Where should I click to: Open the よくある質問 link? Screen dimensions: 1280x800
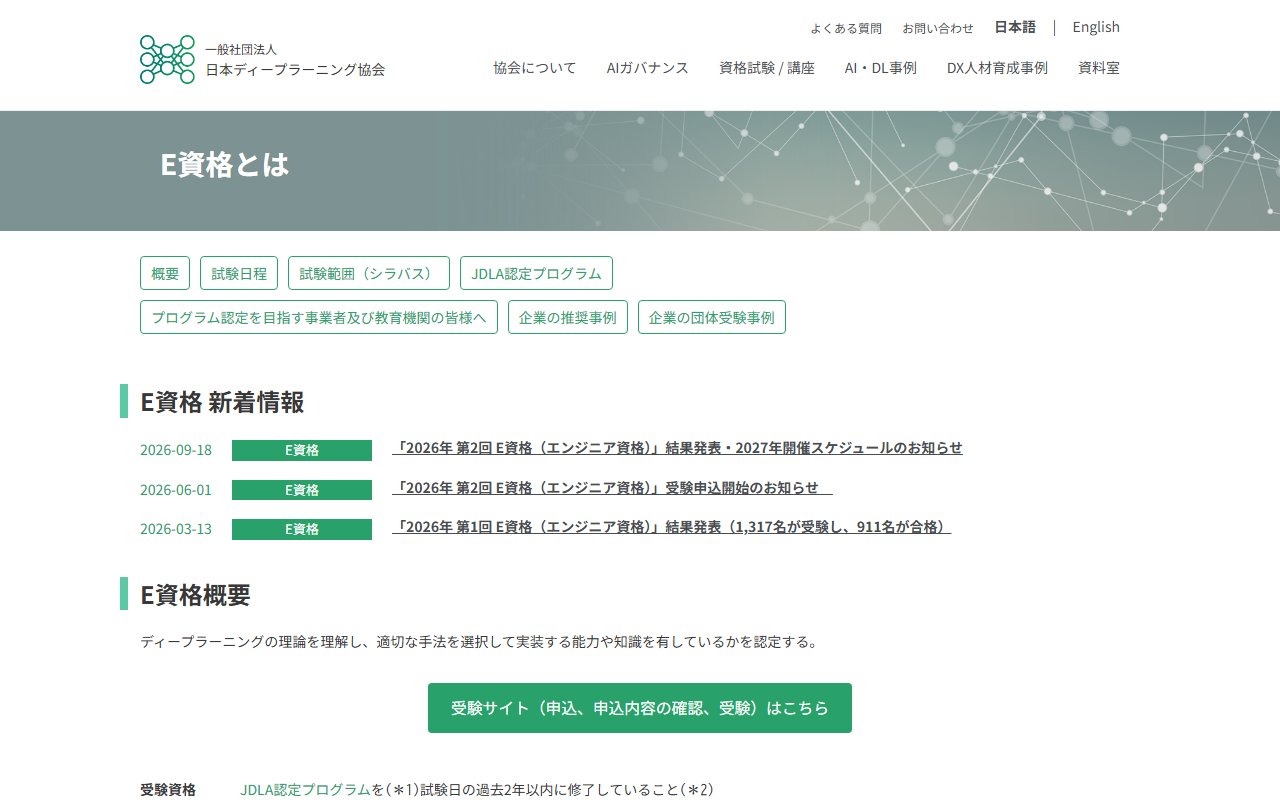click(x=846, y=28)
